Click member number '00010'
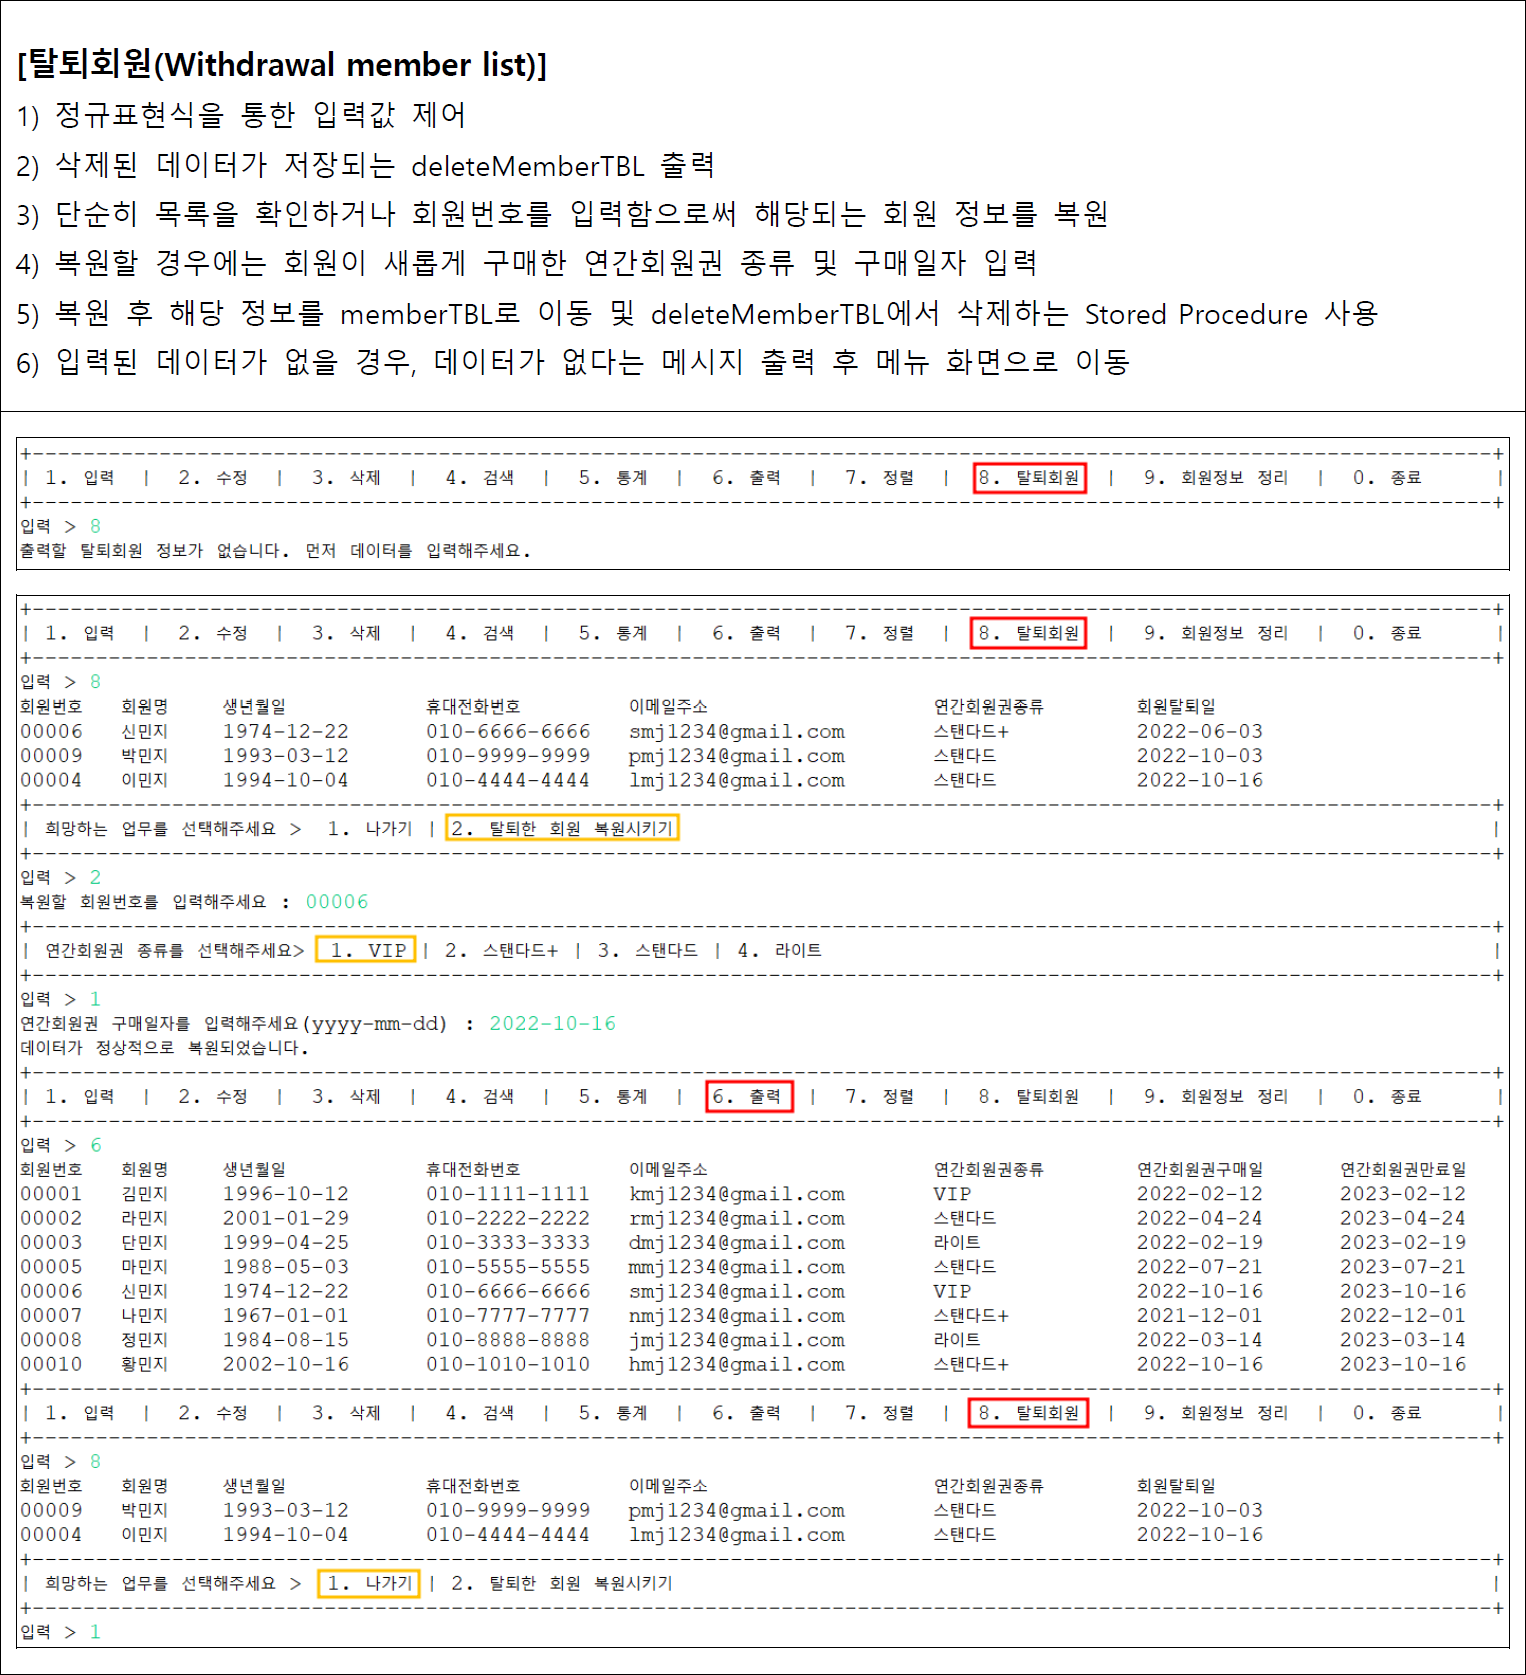Viewport: 1526px width, 1675px height. point(51,1364)
